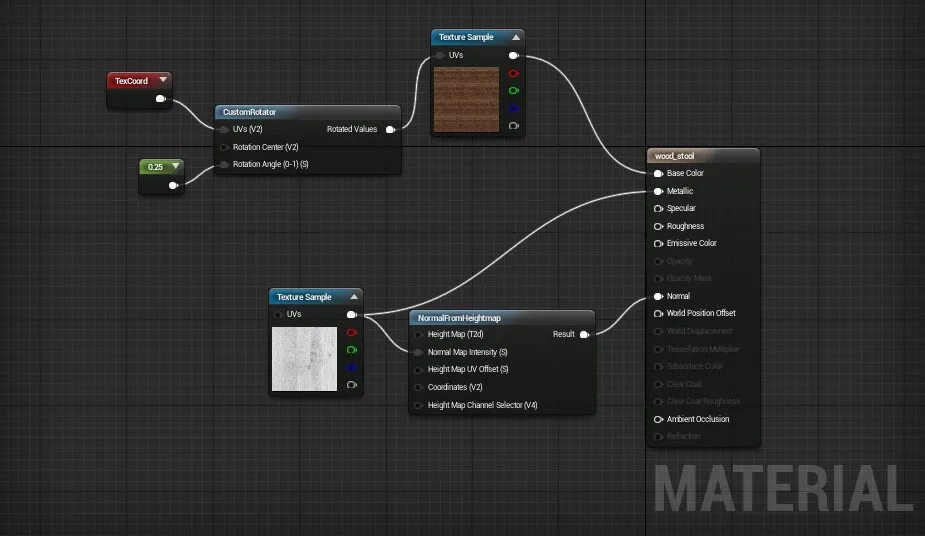Click red channel pin on grey Texture Sample
This screenshot has height=536, width=925.
point(352,333)
